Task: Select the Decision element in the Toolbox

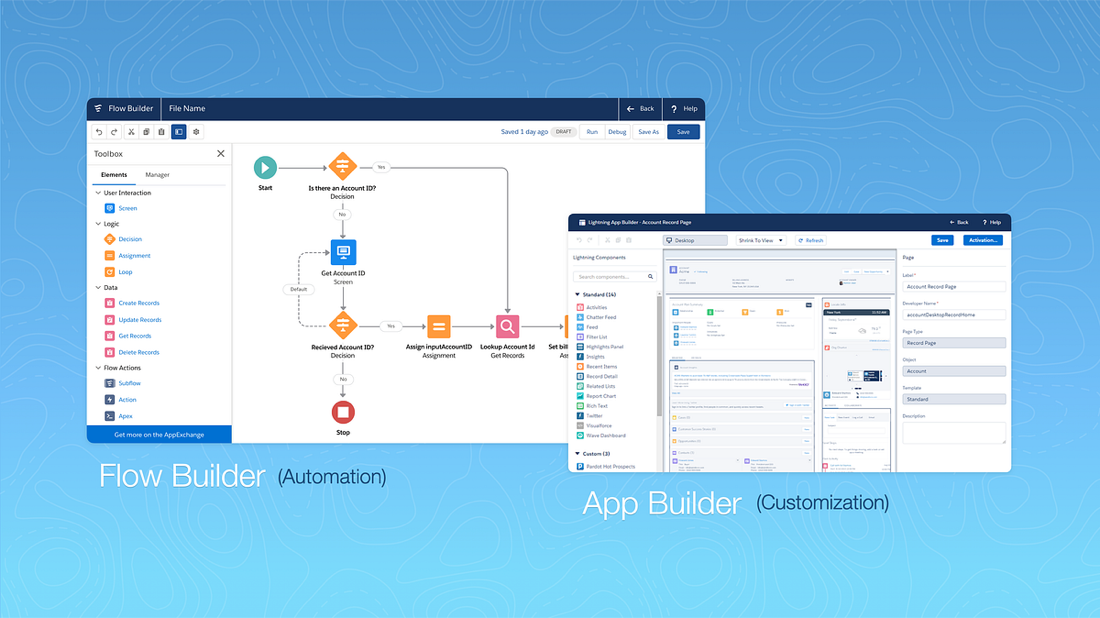Action: (128, 239)
